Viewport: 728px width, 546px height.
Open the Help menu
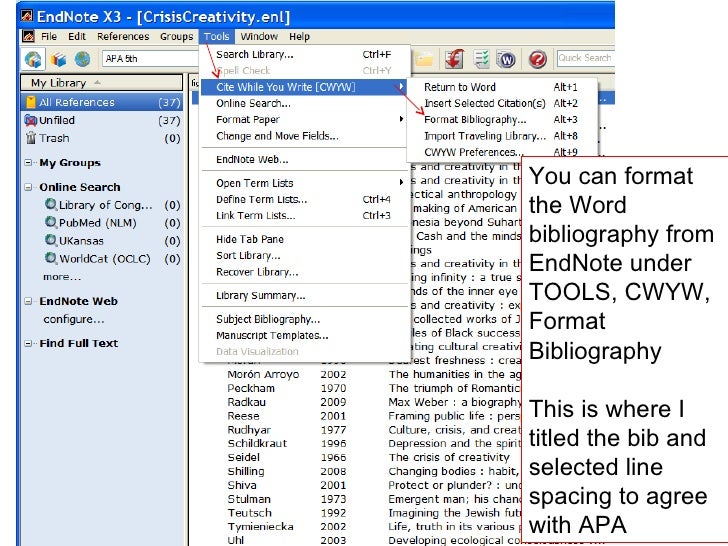coord(299,36)
